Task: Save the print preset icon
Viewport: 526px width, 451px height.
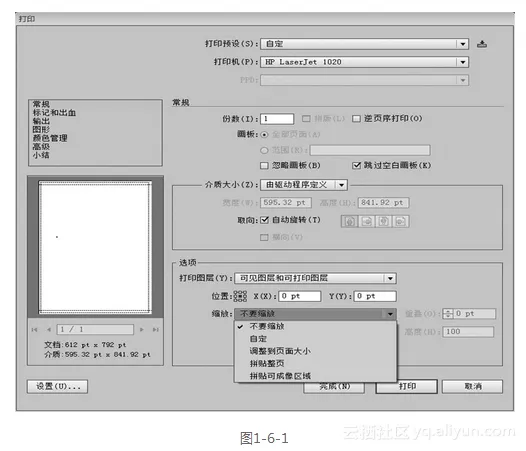Action: coord(482,44)
